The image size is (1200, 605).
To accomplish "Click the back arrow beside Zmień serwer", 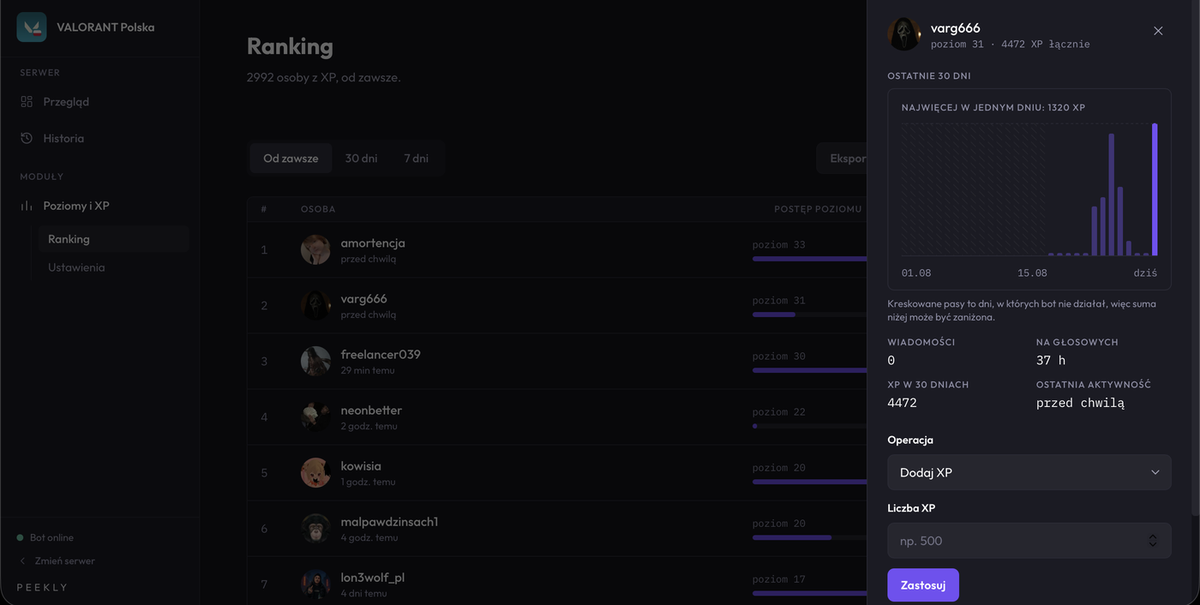I will (22, 561).
